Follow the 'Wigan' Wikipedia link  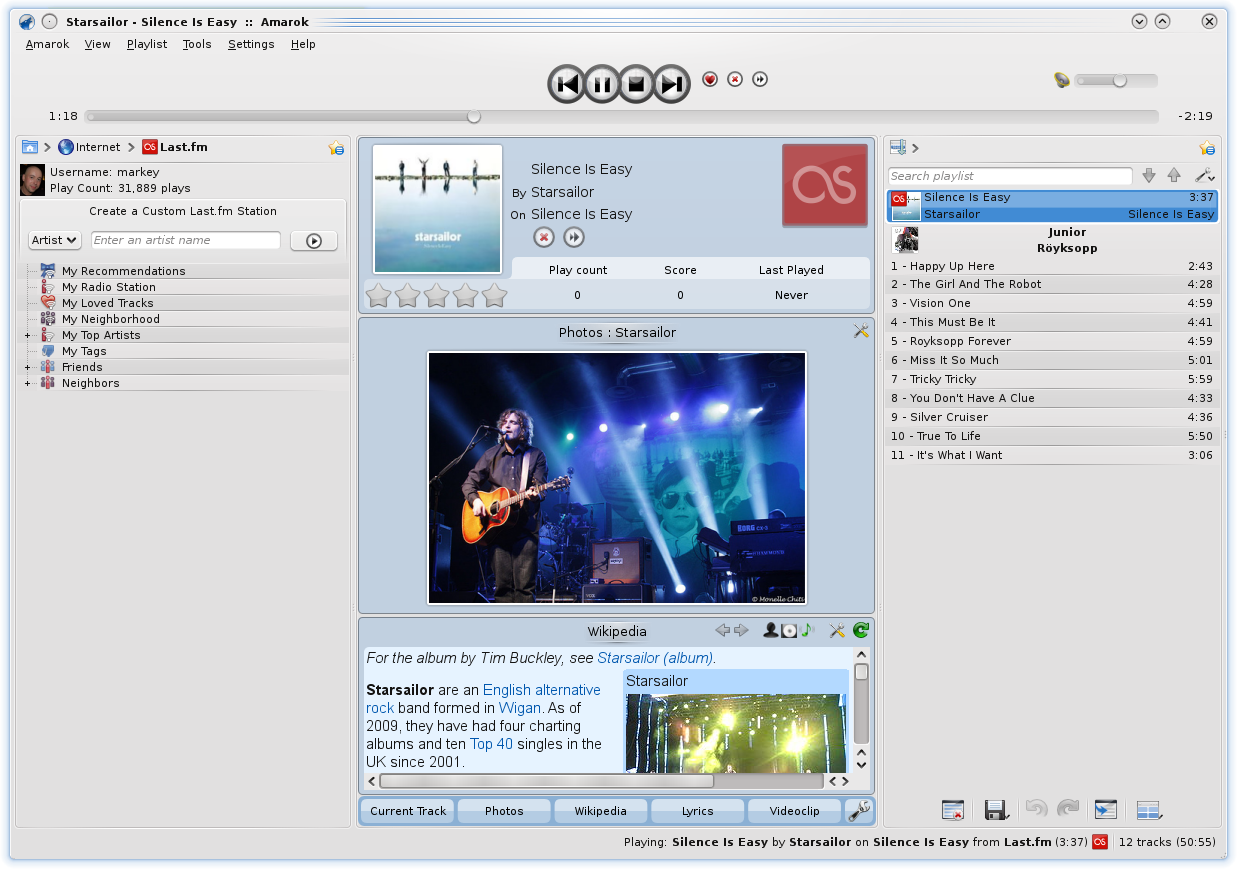[519, 708]
